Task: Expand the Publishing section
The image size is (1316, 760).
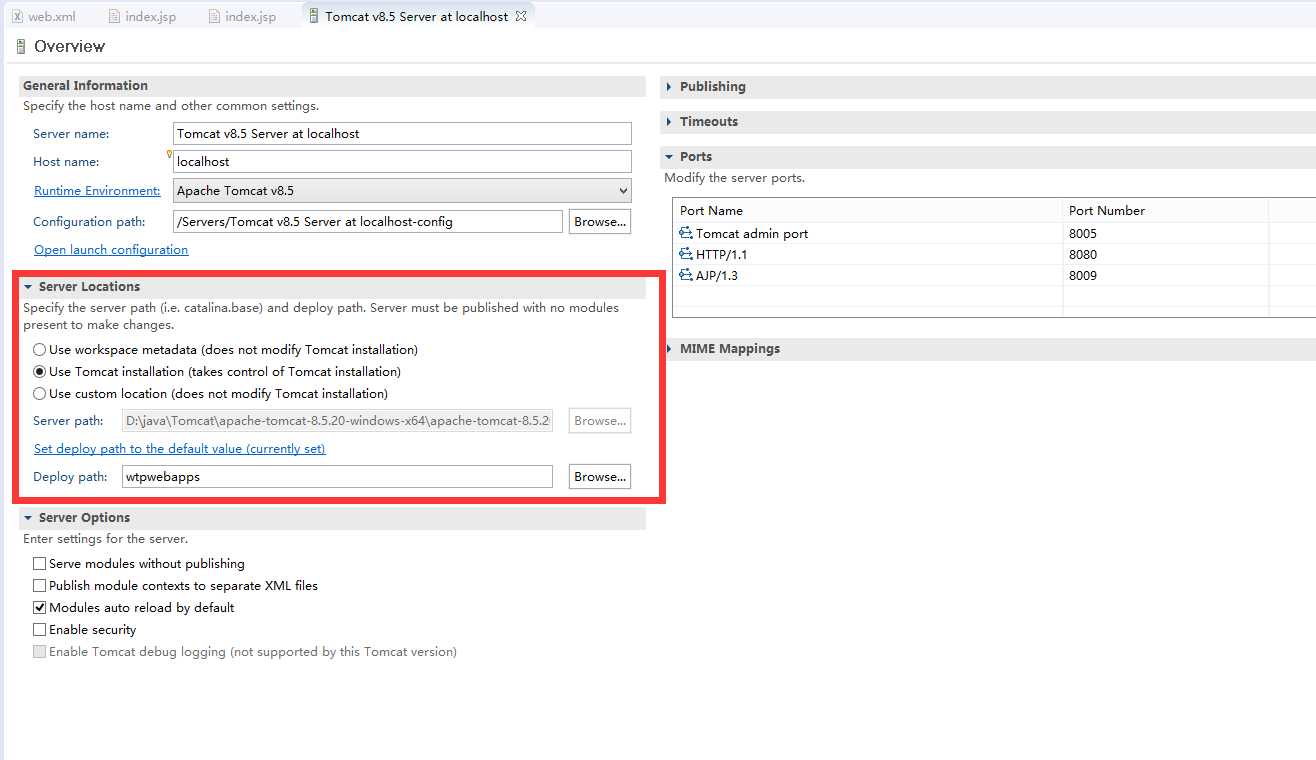Action: pyautogui.click(x=669, y=87)
